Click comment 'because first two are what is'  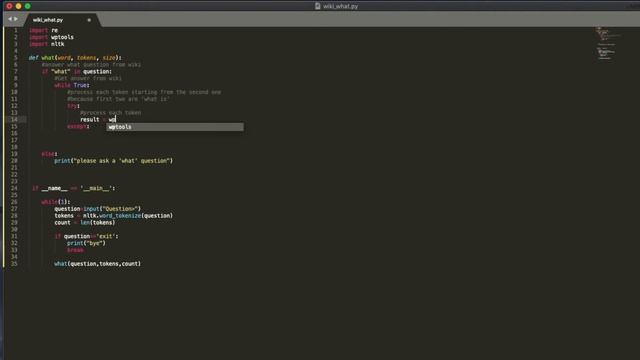pyautogui.click(x=118, y=99)
